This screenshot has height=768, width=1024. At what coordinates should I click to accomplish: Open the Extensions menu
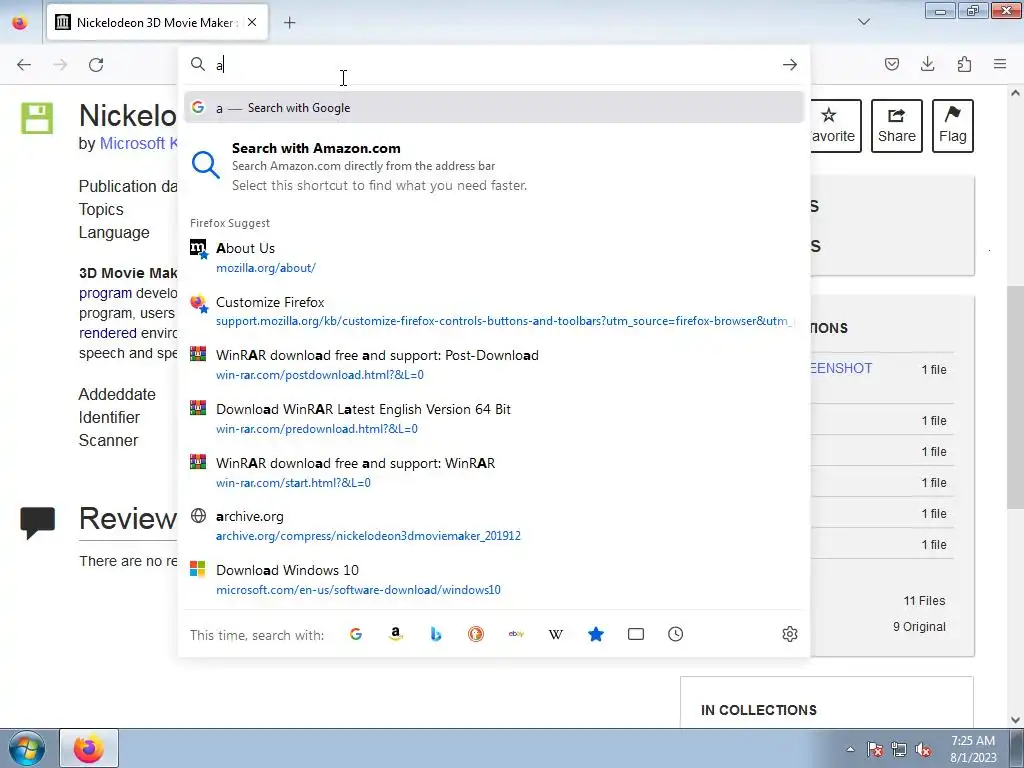click(964, 64)
